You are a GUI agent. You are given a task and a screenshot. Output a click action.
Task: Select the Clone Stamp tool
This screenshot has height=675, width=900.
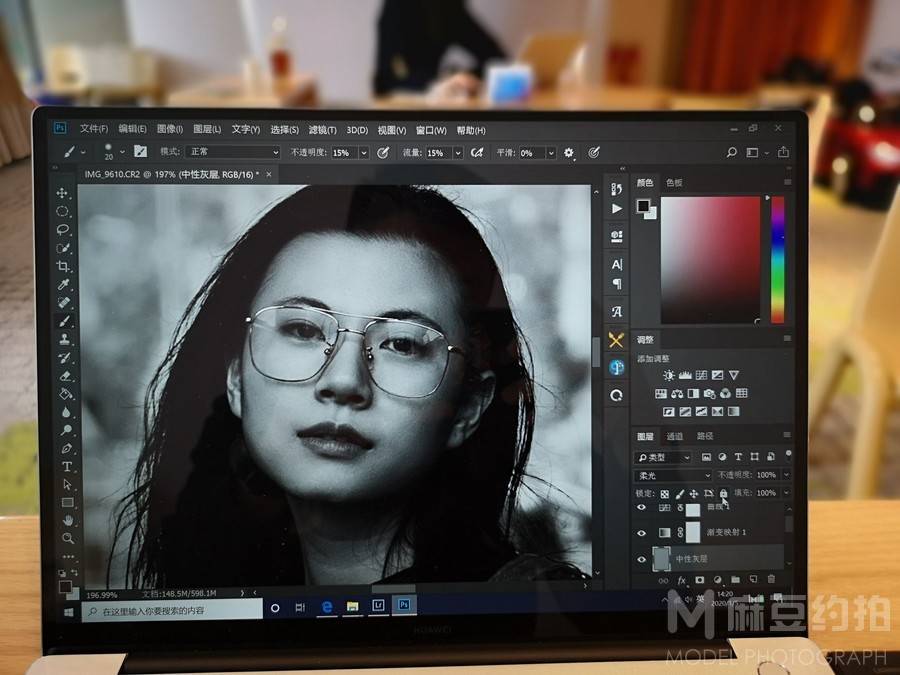(65, 339)
